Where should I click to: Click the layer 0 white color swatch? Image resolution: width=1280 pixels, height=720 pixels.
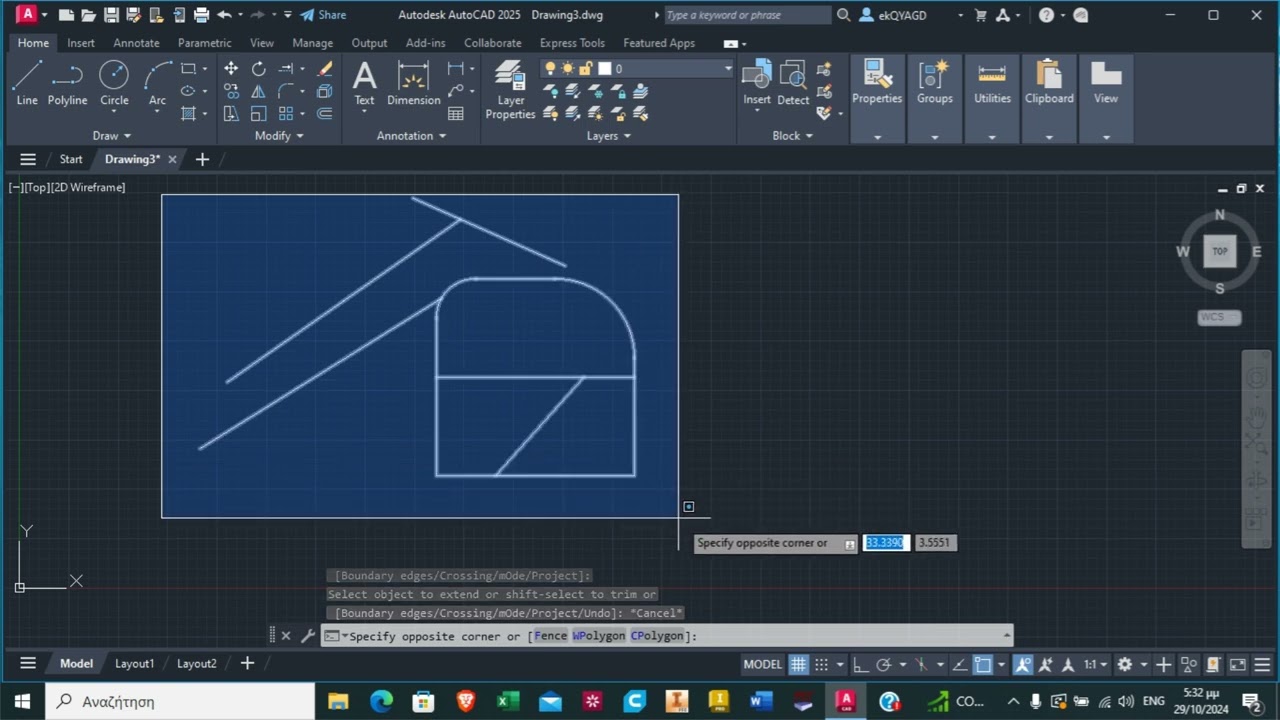tap(604, 69)
